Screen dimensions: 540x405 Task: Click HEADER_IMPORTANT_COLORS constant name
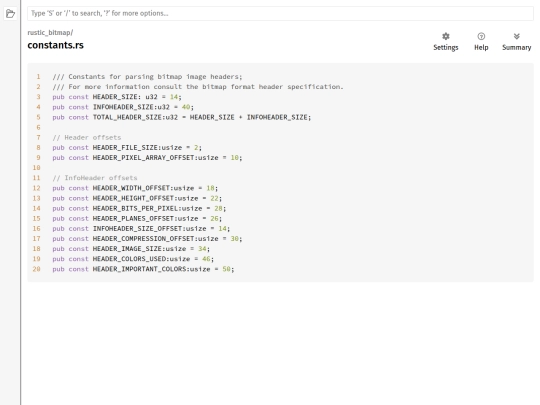tap(139, 269)
